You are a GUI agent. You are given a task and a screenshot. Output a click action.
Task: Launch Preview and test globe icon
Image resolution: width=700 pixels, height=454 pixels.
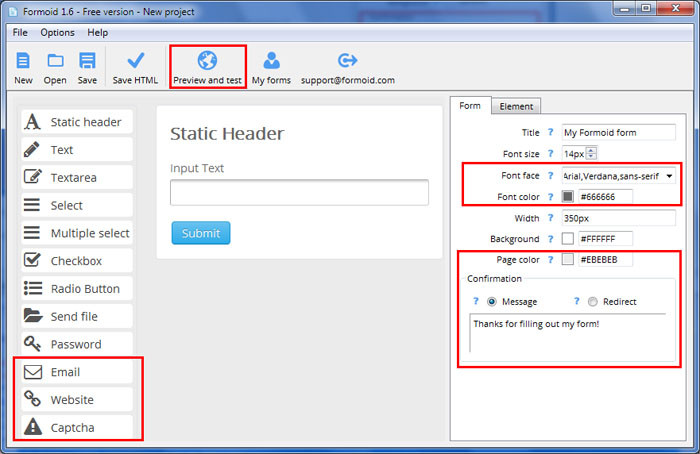208,60
